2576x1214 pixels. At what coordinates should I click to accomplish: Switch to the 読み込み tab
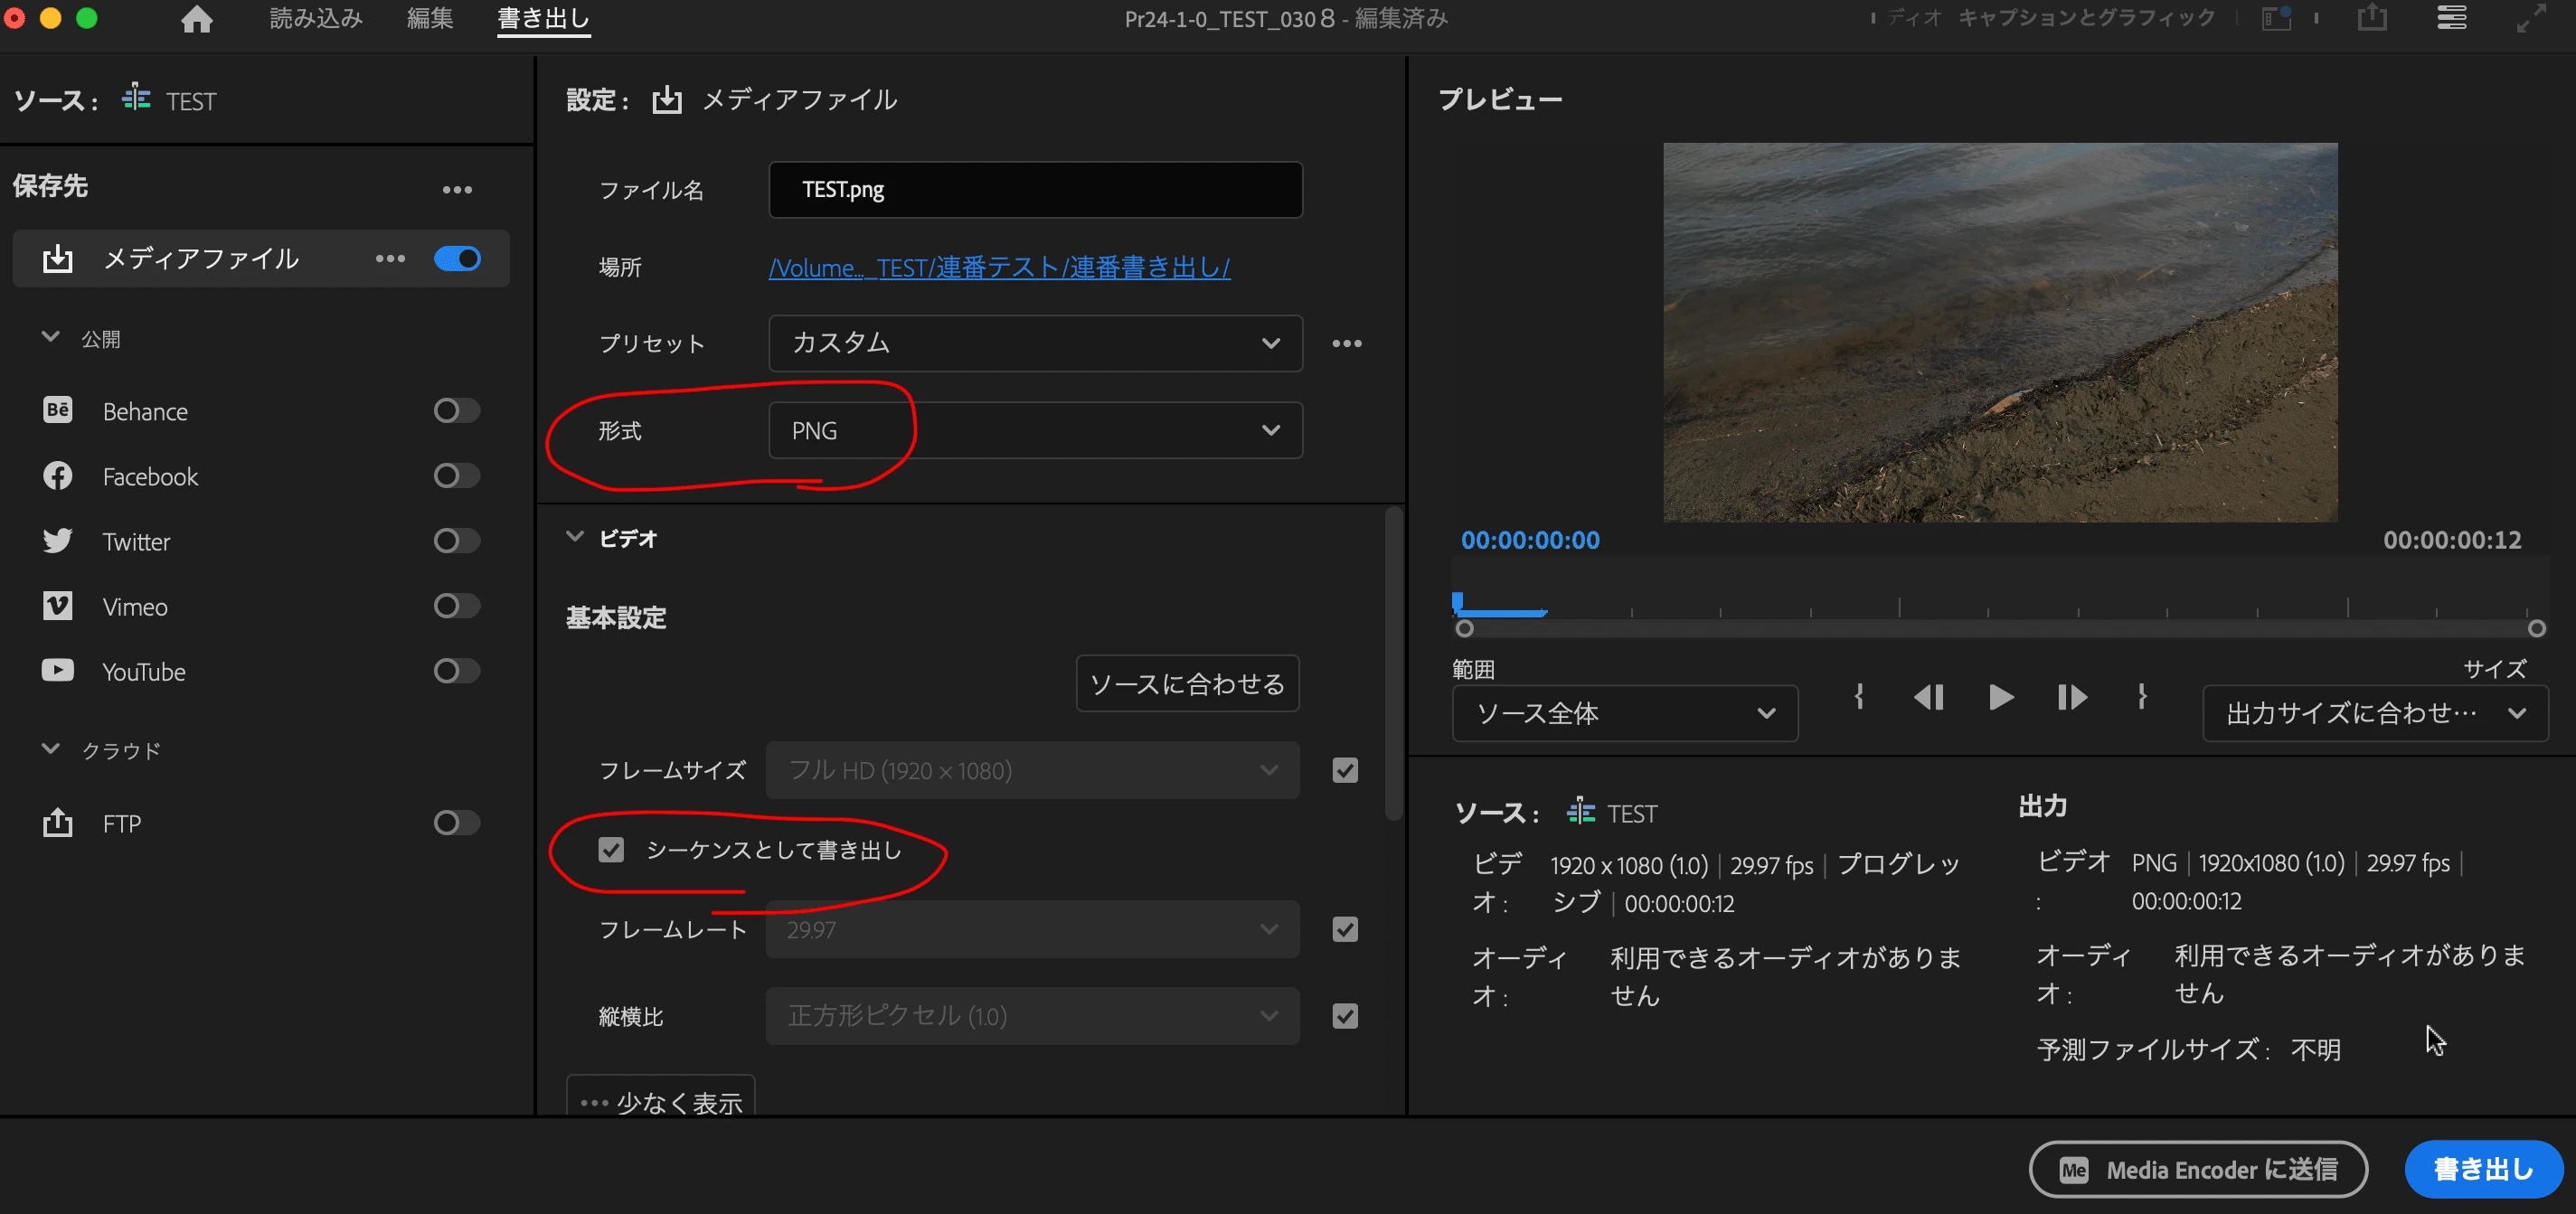pyautogui.click(x=316, y=18)
